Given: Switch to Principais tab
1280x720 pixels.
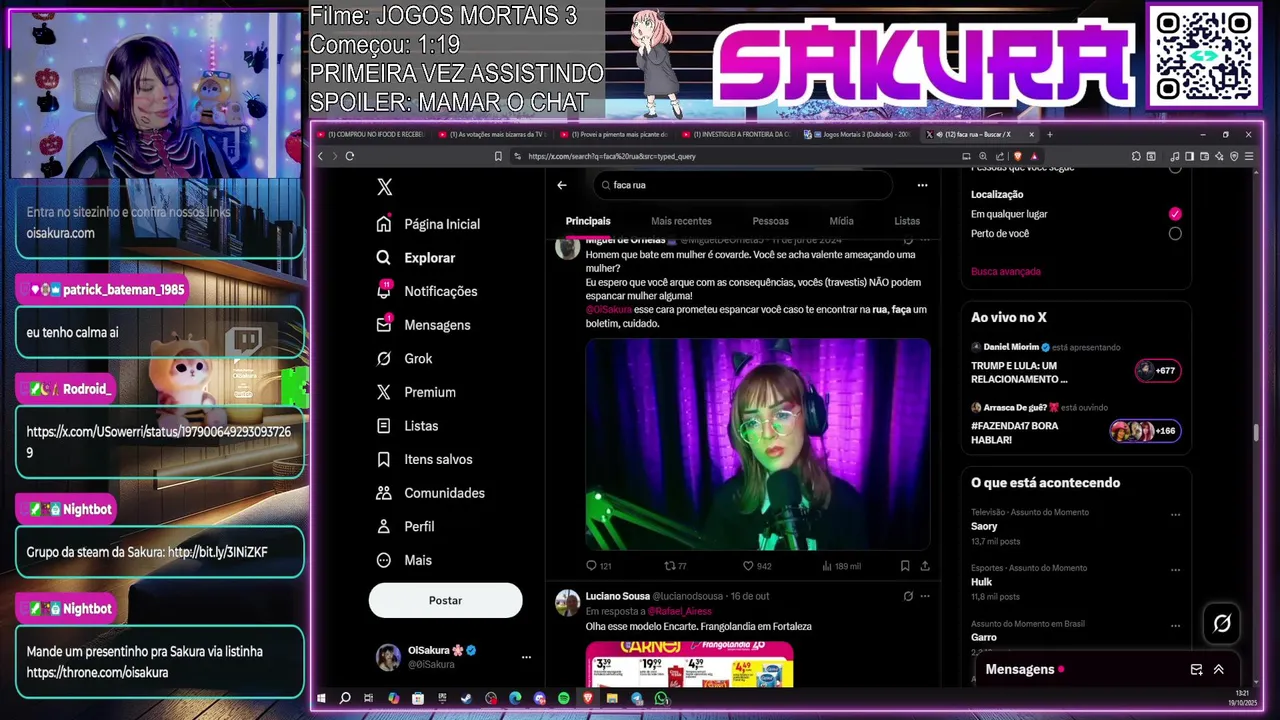Looking at the screenshot, I should point(588,221).
